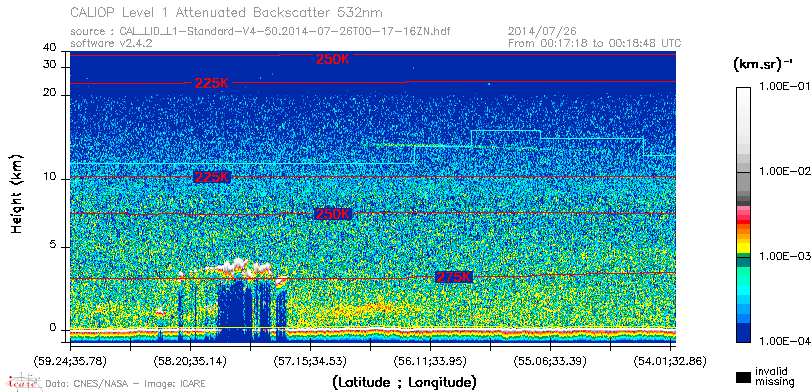
Task: Click the "software v2.4.2" text
Action: [x=111, y=43]
